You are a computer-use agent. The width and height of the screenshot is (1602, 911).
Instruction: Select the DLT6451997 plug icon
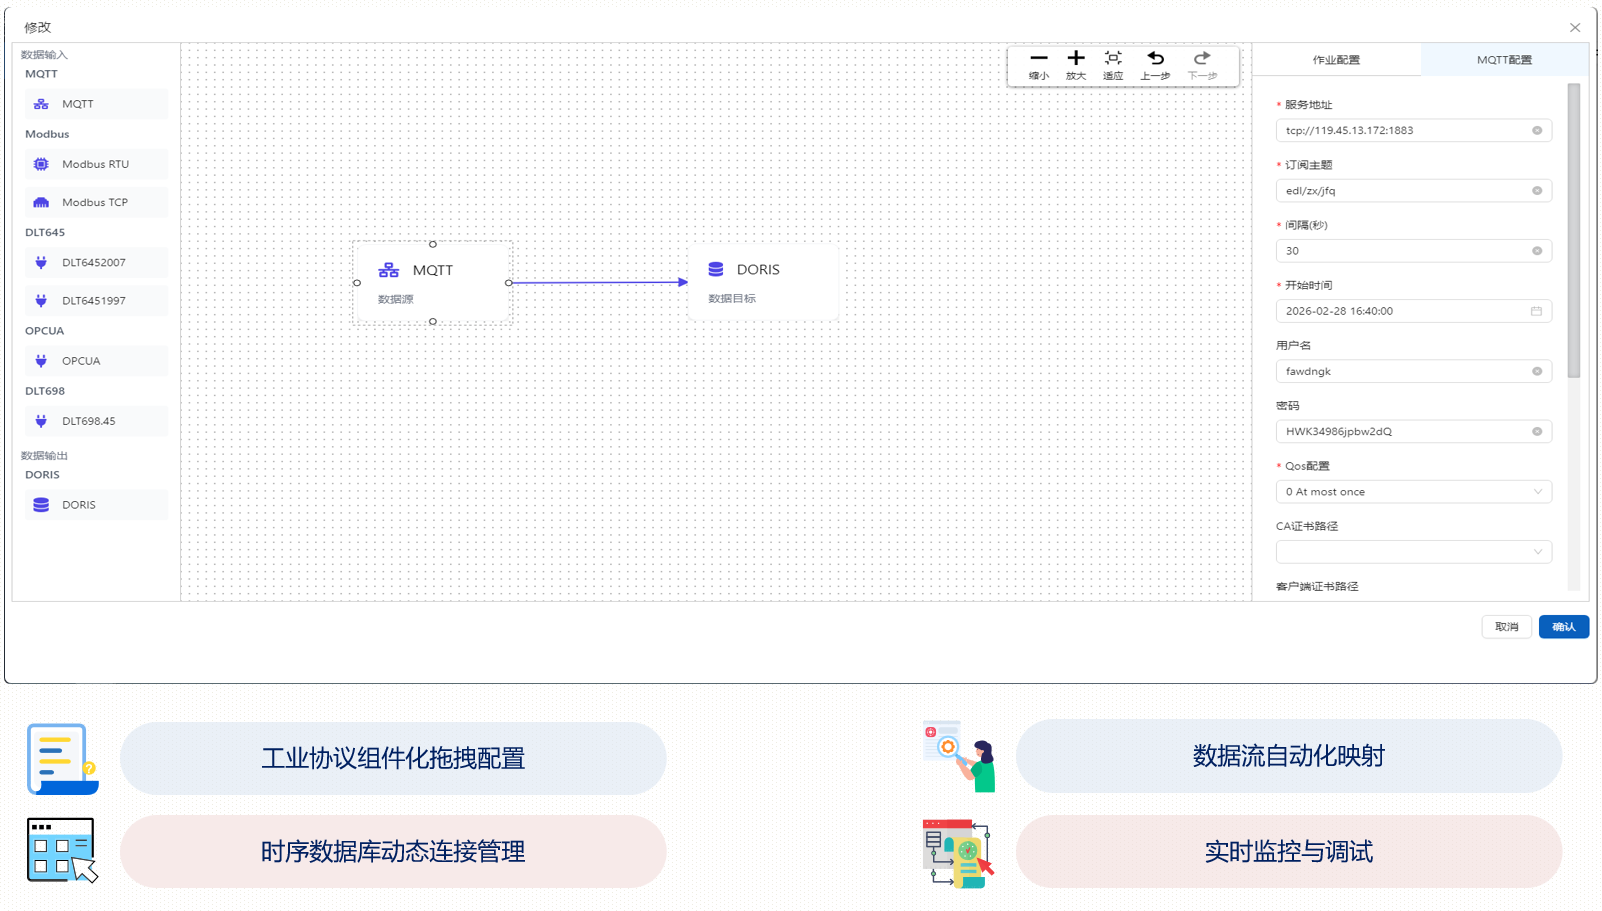pos(41,301)
